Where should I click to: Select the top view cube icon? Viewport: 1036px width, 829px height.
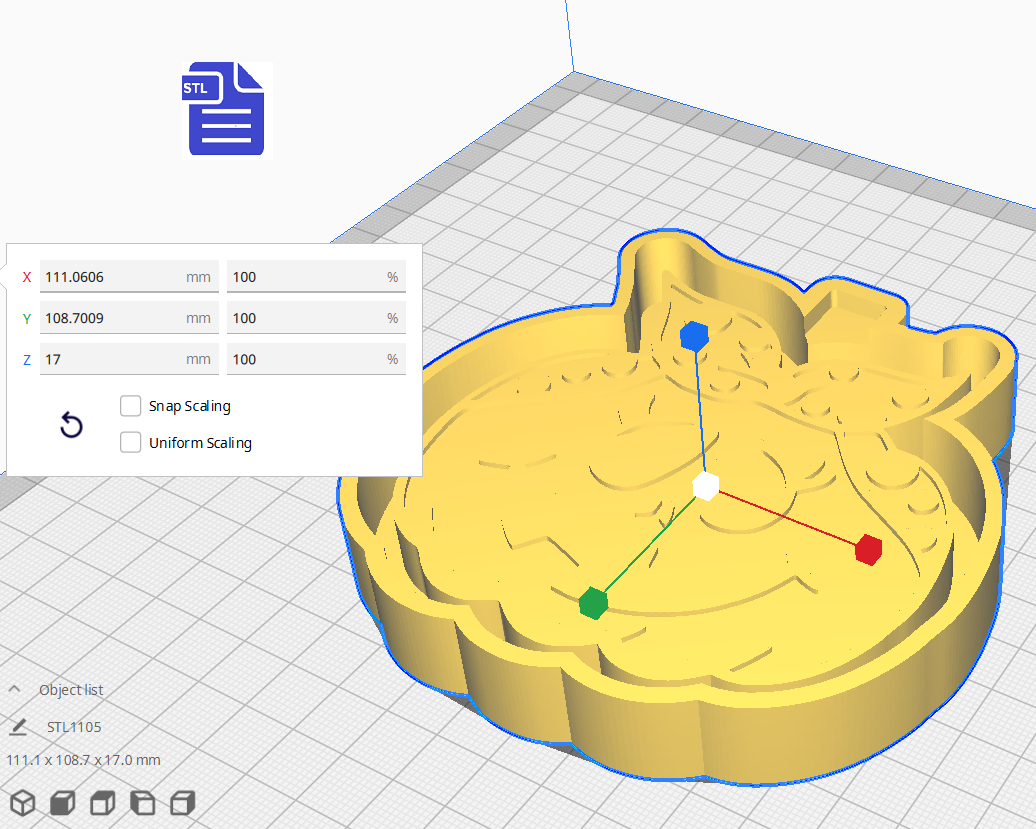[x=102, y=803]
